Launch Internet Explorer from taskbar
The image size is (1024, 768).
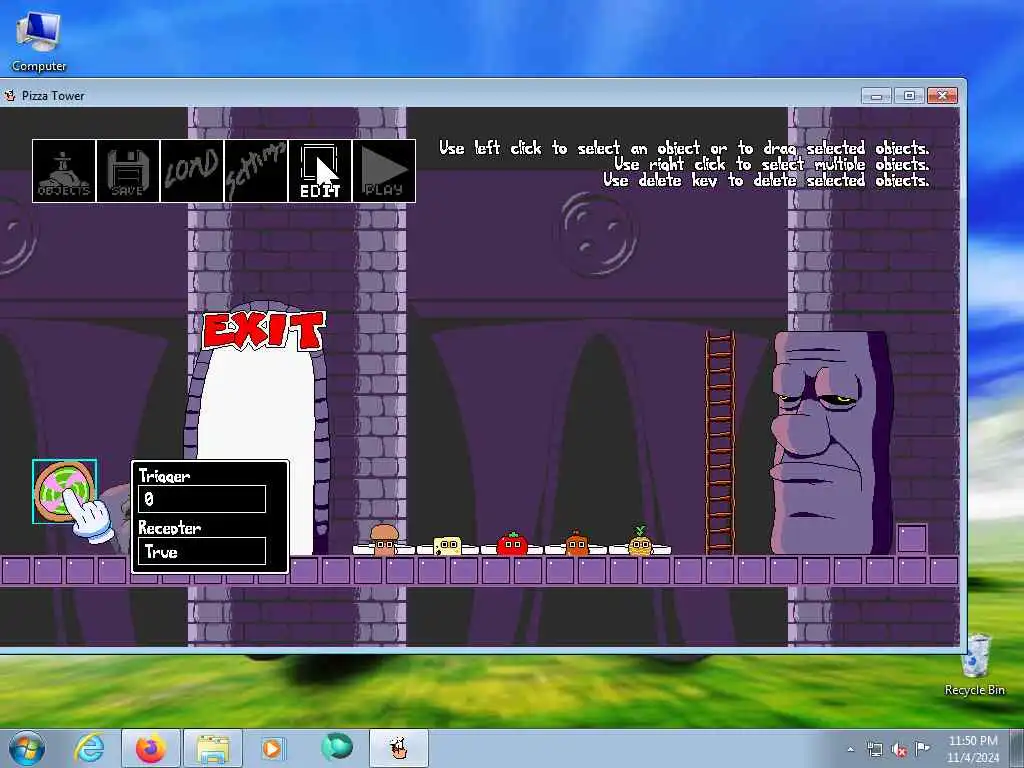tap(89, 748)
